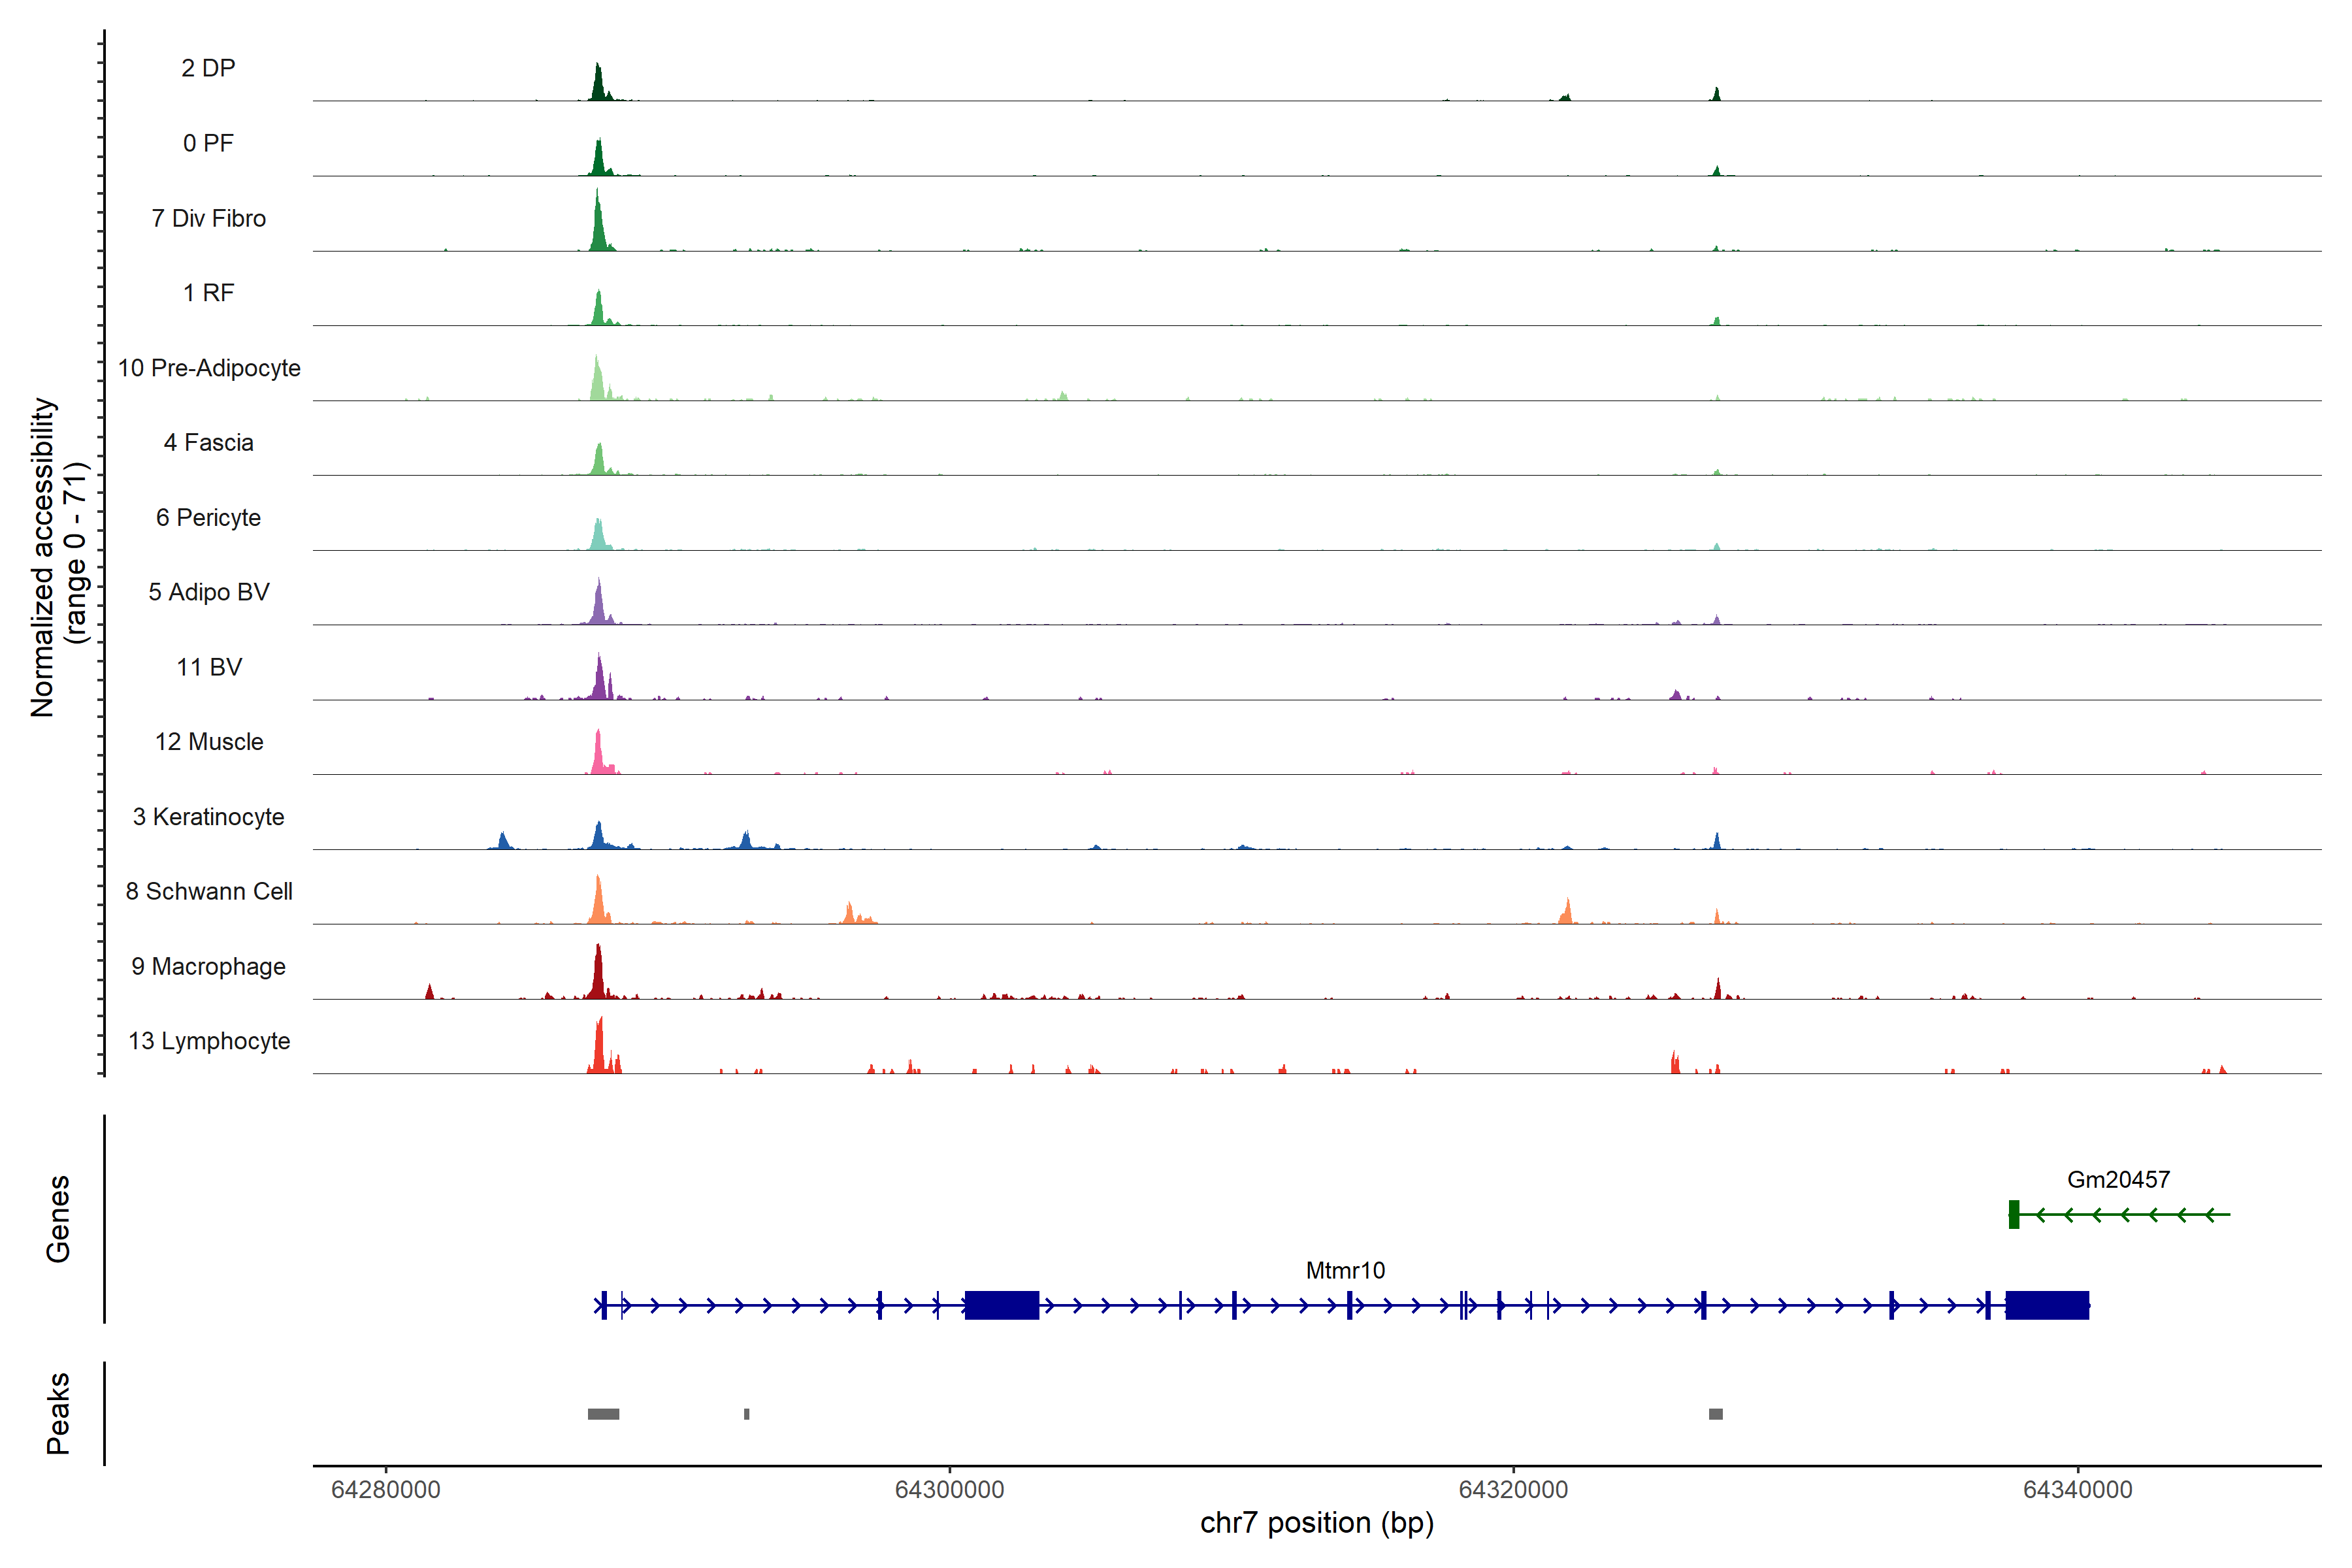Click the 7 Div Fibro track label

208,218
